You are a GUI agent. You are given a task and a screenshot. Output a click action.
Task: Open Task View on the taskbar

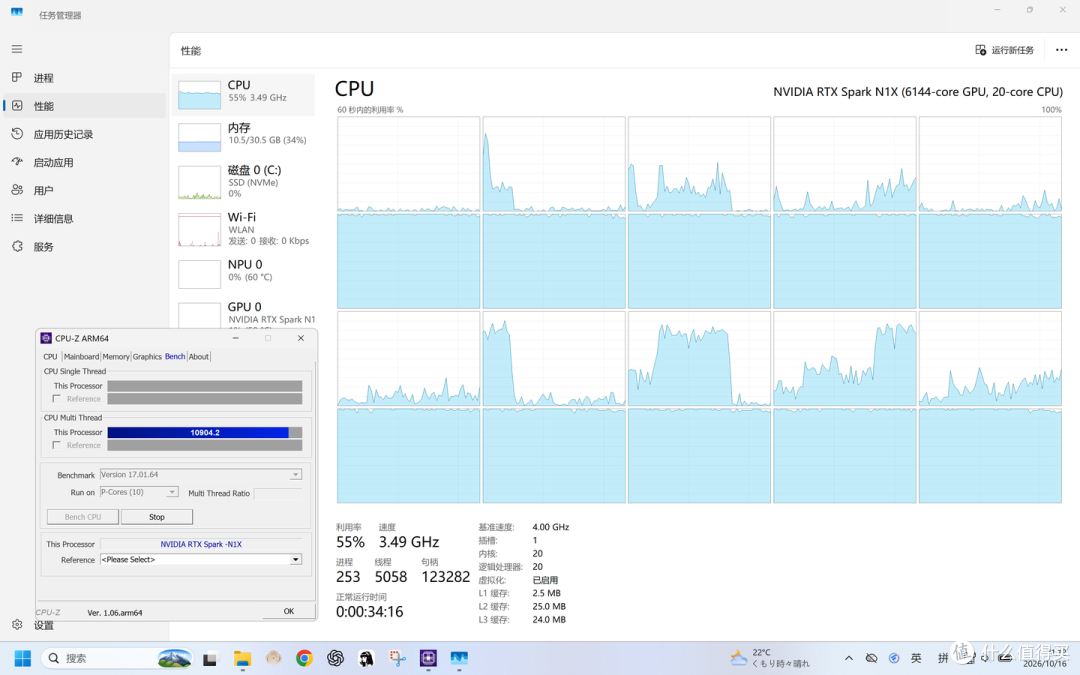tap(209, 659)
